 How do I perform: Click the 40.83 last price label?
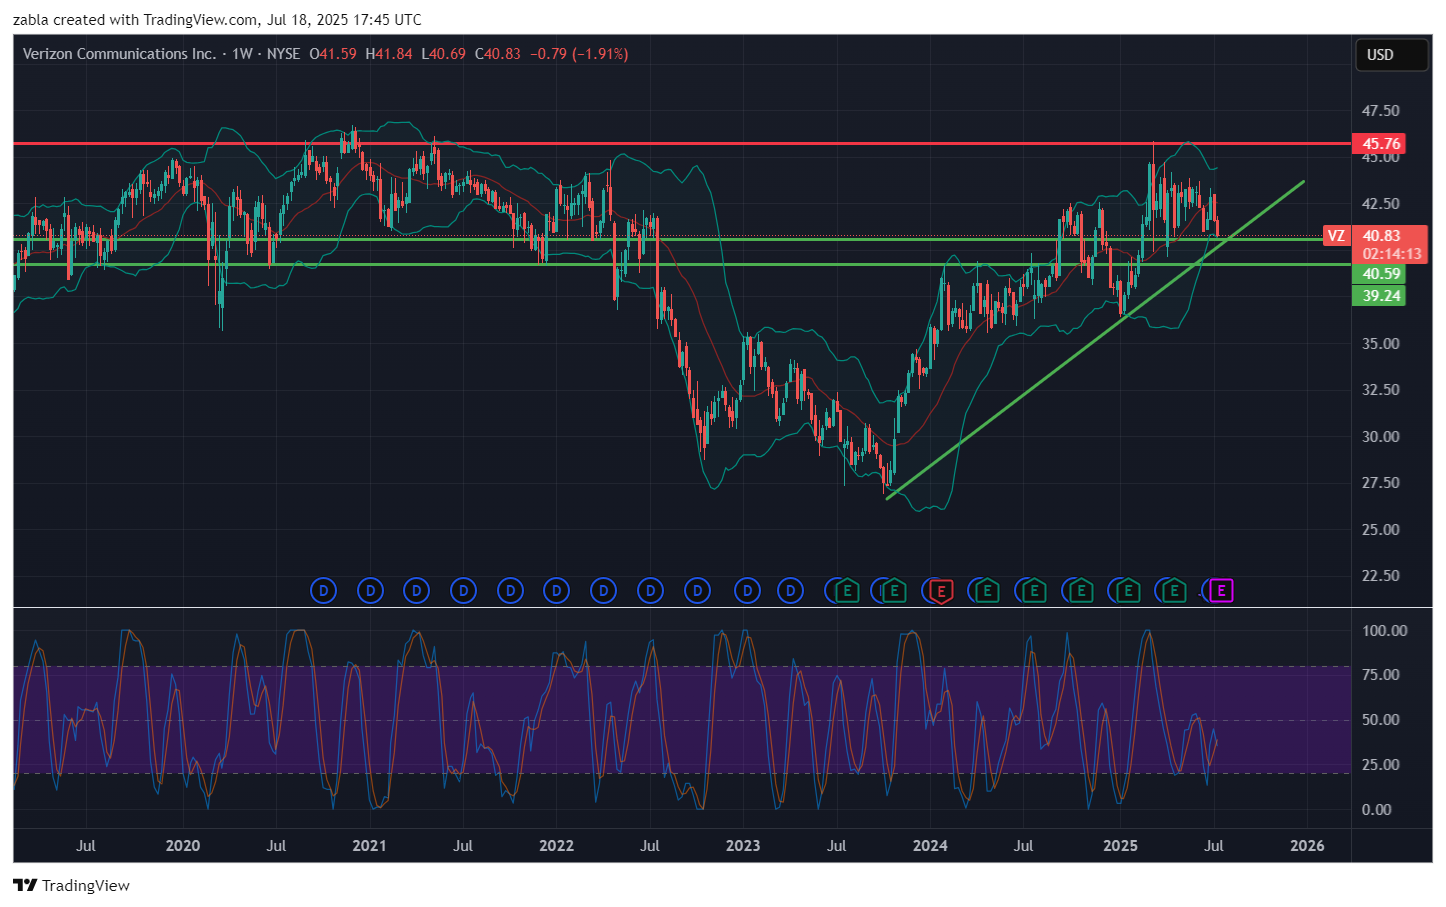[1381, 236]
